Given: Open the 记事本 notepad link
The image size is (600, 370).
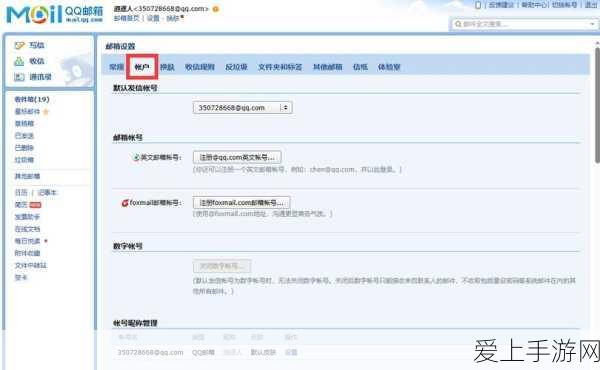Looking at the screenshot, I should [x=47, y=192].
